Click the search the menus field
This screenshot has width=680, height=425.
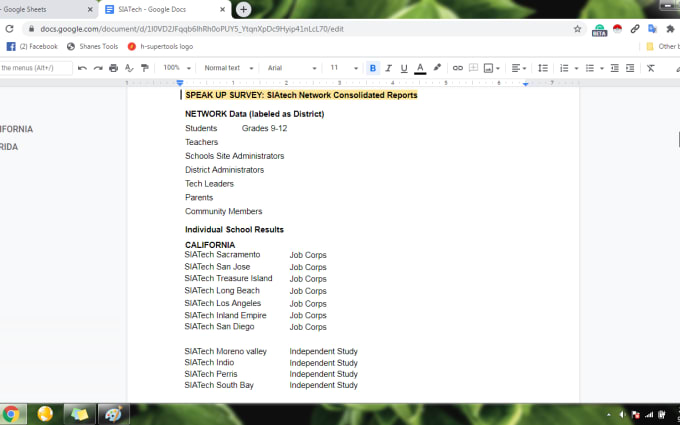(x=36, y=68)
